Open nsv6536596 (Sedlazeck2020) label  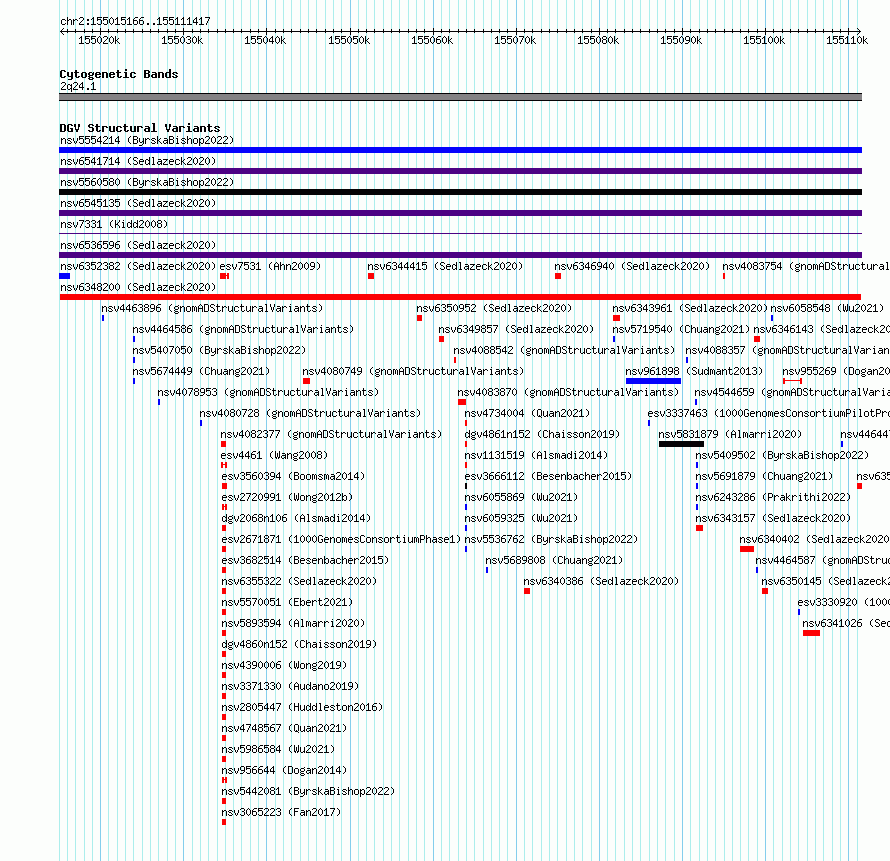[138, 245]
